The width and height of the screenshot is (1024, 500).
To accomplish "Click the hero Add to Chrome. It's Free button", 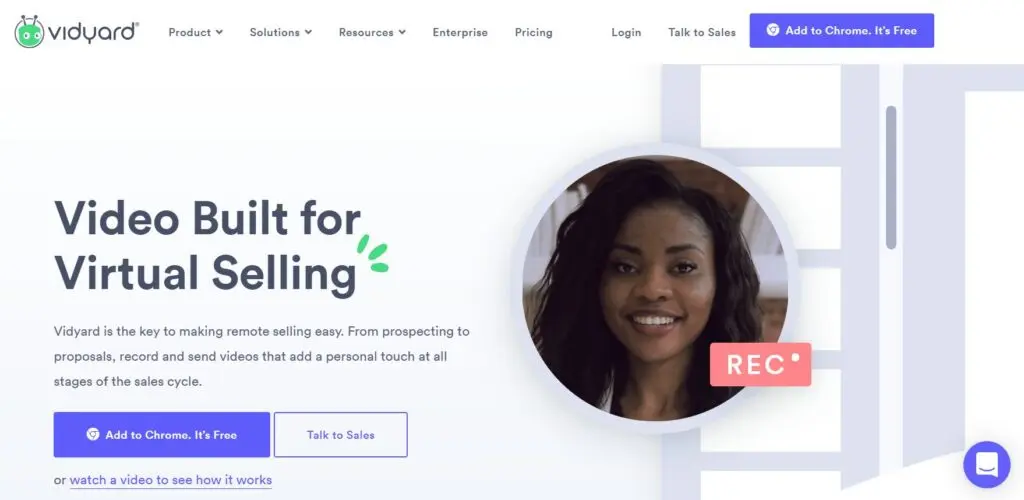I will 161,435.
